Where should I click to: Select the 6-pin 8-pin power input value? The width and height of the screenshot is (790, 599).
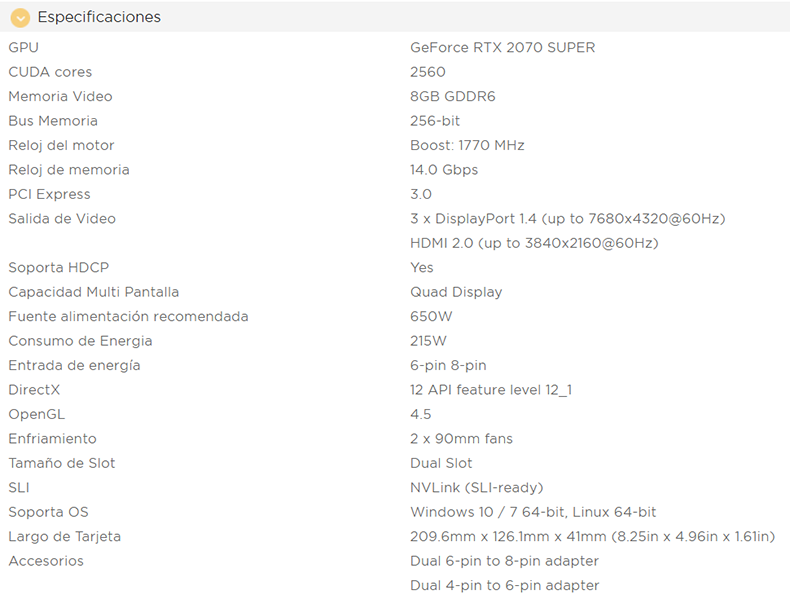click(448, 365)
